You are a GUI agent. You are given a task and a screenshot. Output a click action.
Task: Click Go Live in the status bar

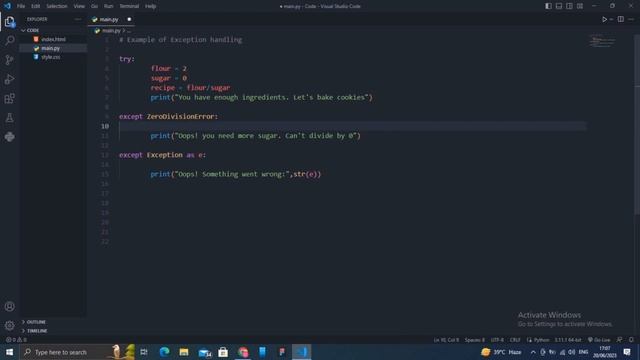[x=599, y=340]
